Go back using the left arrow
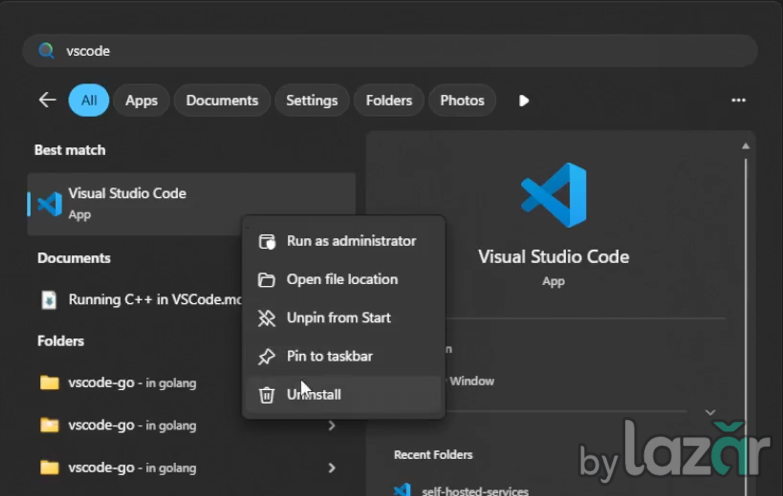 pyautogui.click(x=47, y=100)
